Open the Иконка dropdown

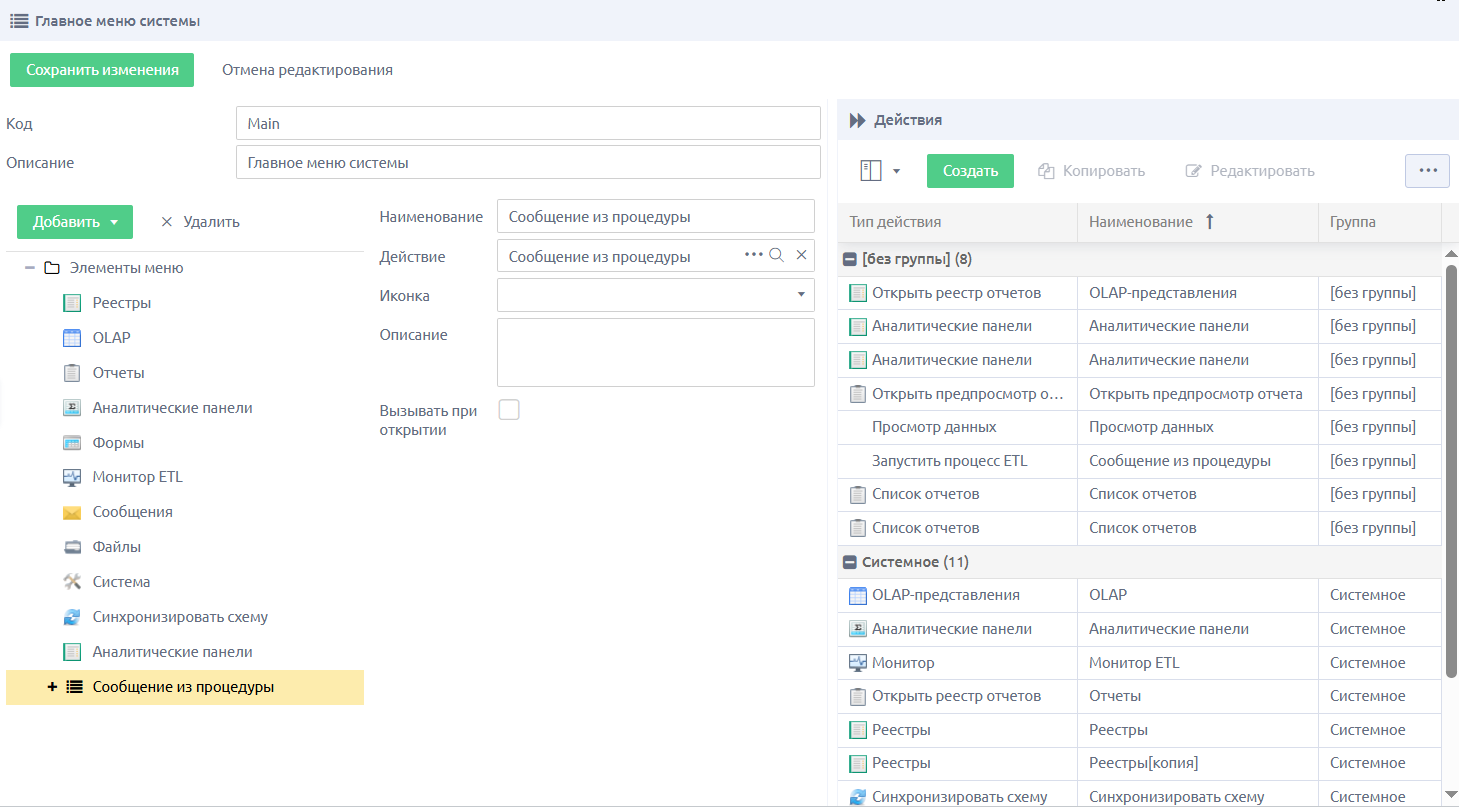tap(801, 295)
